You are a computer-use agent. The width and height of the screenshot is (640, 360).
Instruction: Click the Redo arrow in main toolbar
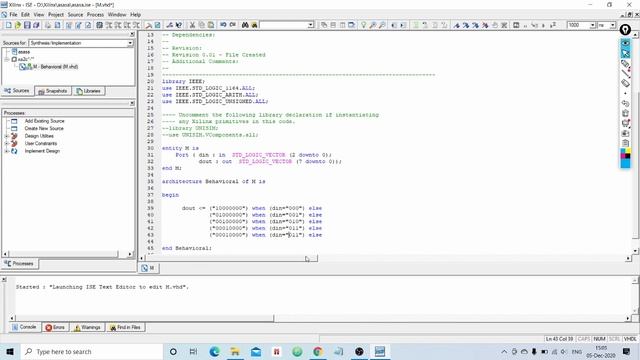[232, 25]
